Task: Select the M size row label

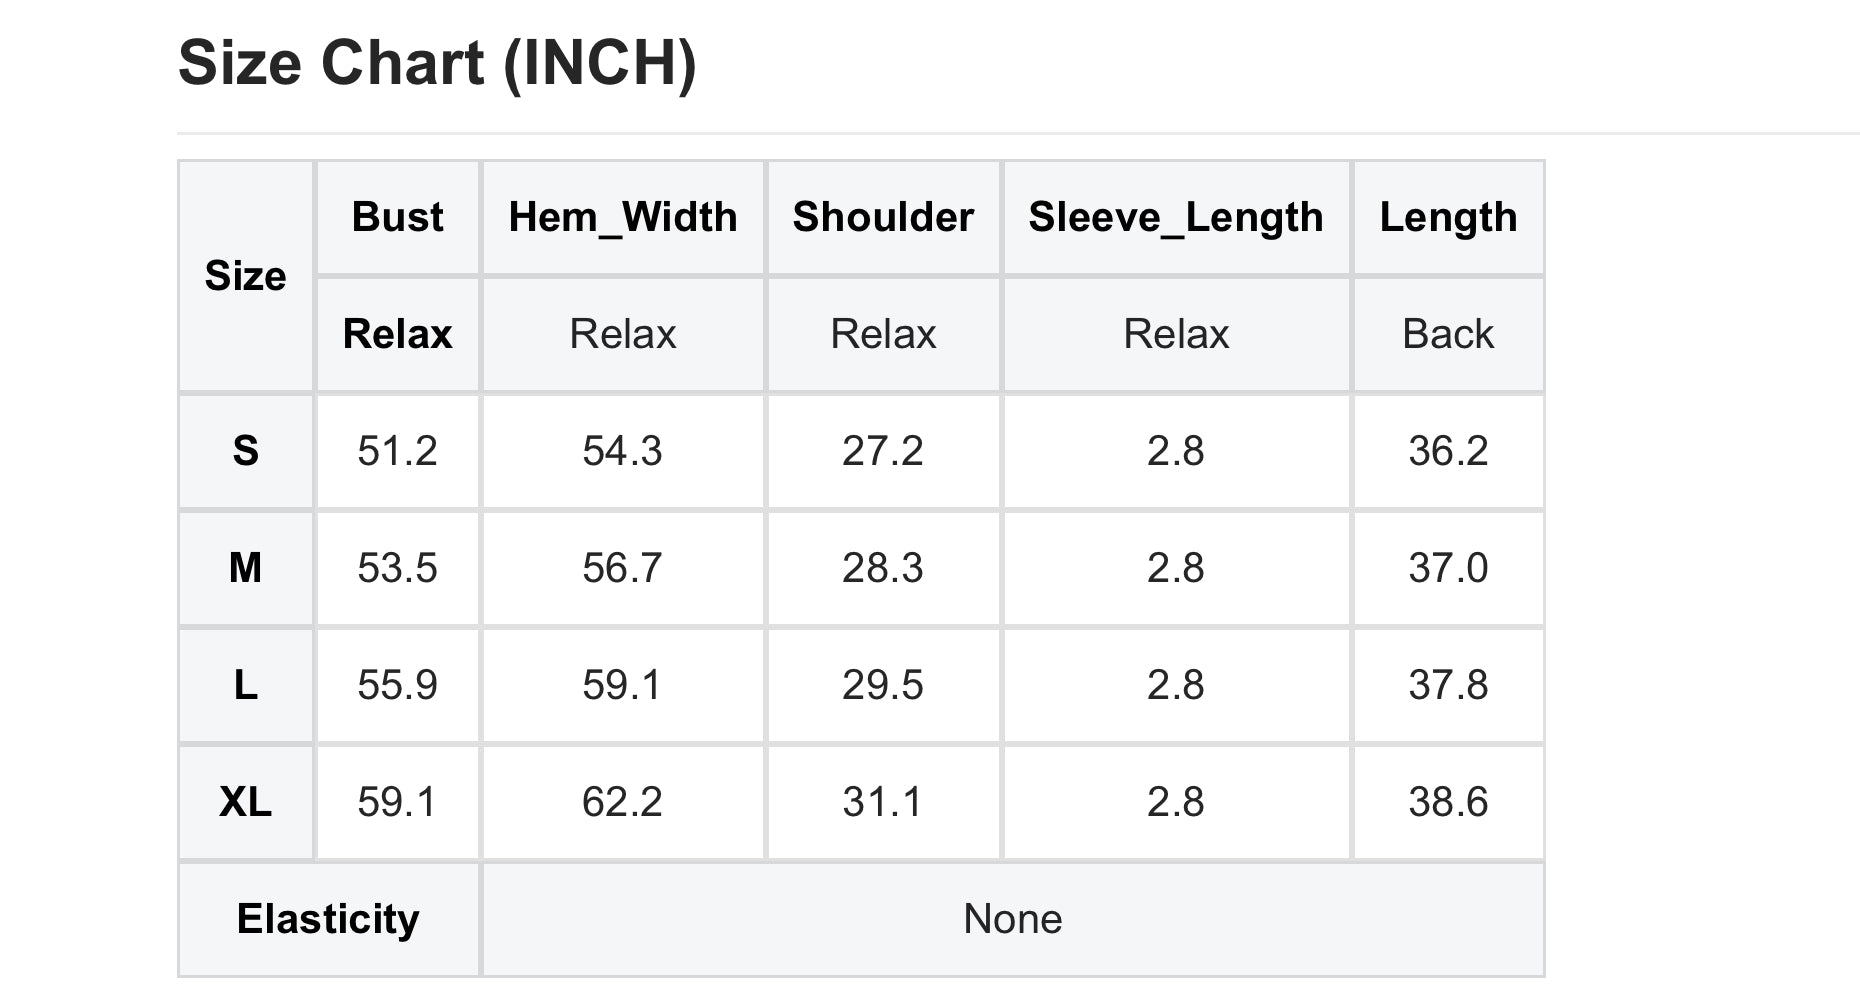Action: [x=245, y=568]
